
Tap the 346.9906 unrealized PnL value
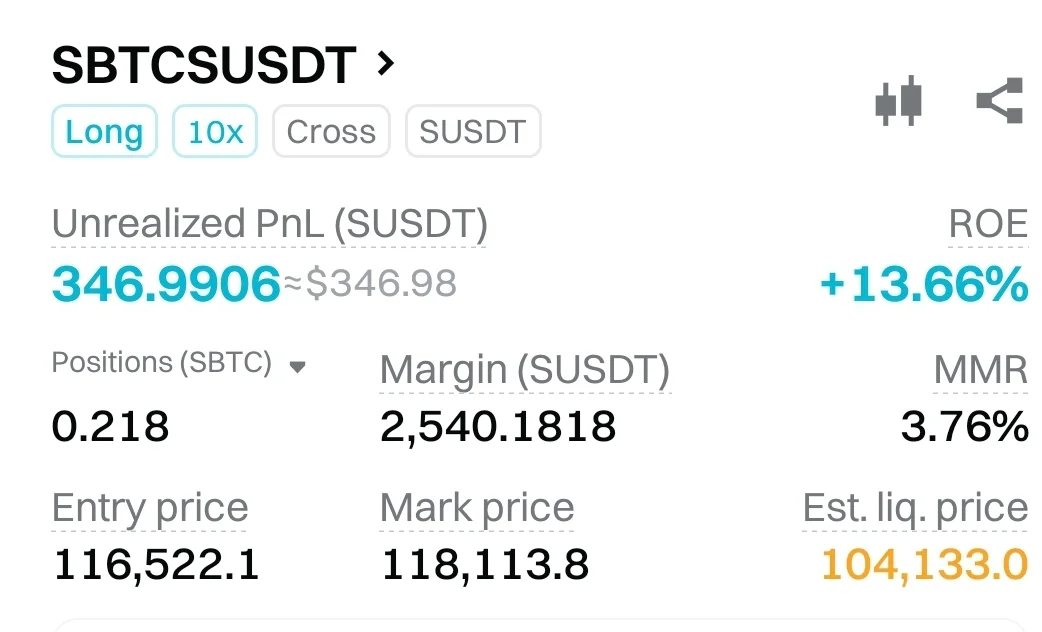(x=166, y=284)
